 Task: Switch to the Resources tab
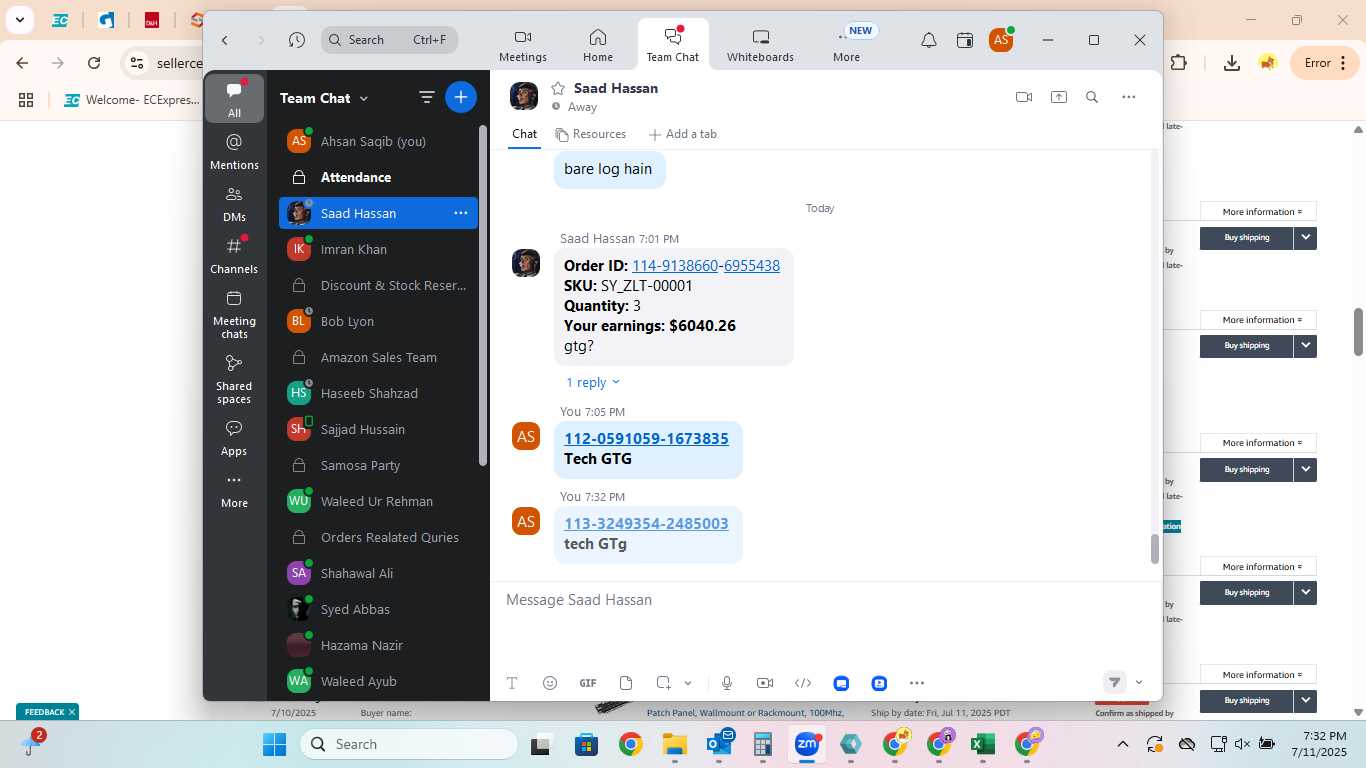[x=591, y=134]
